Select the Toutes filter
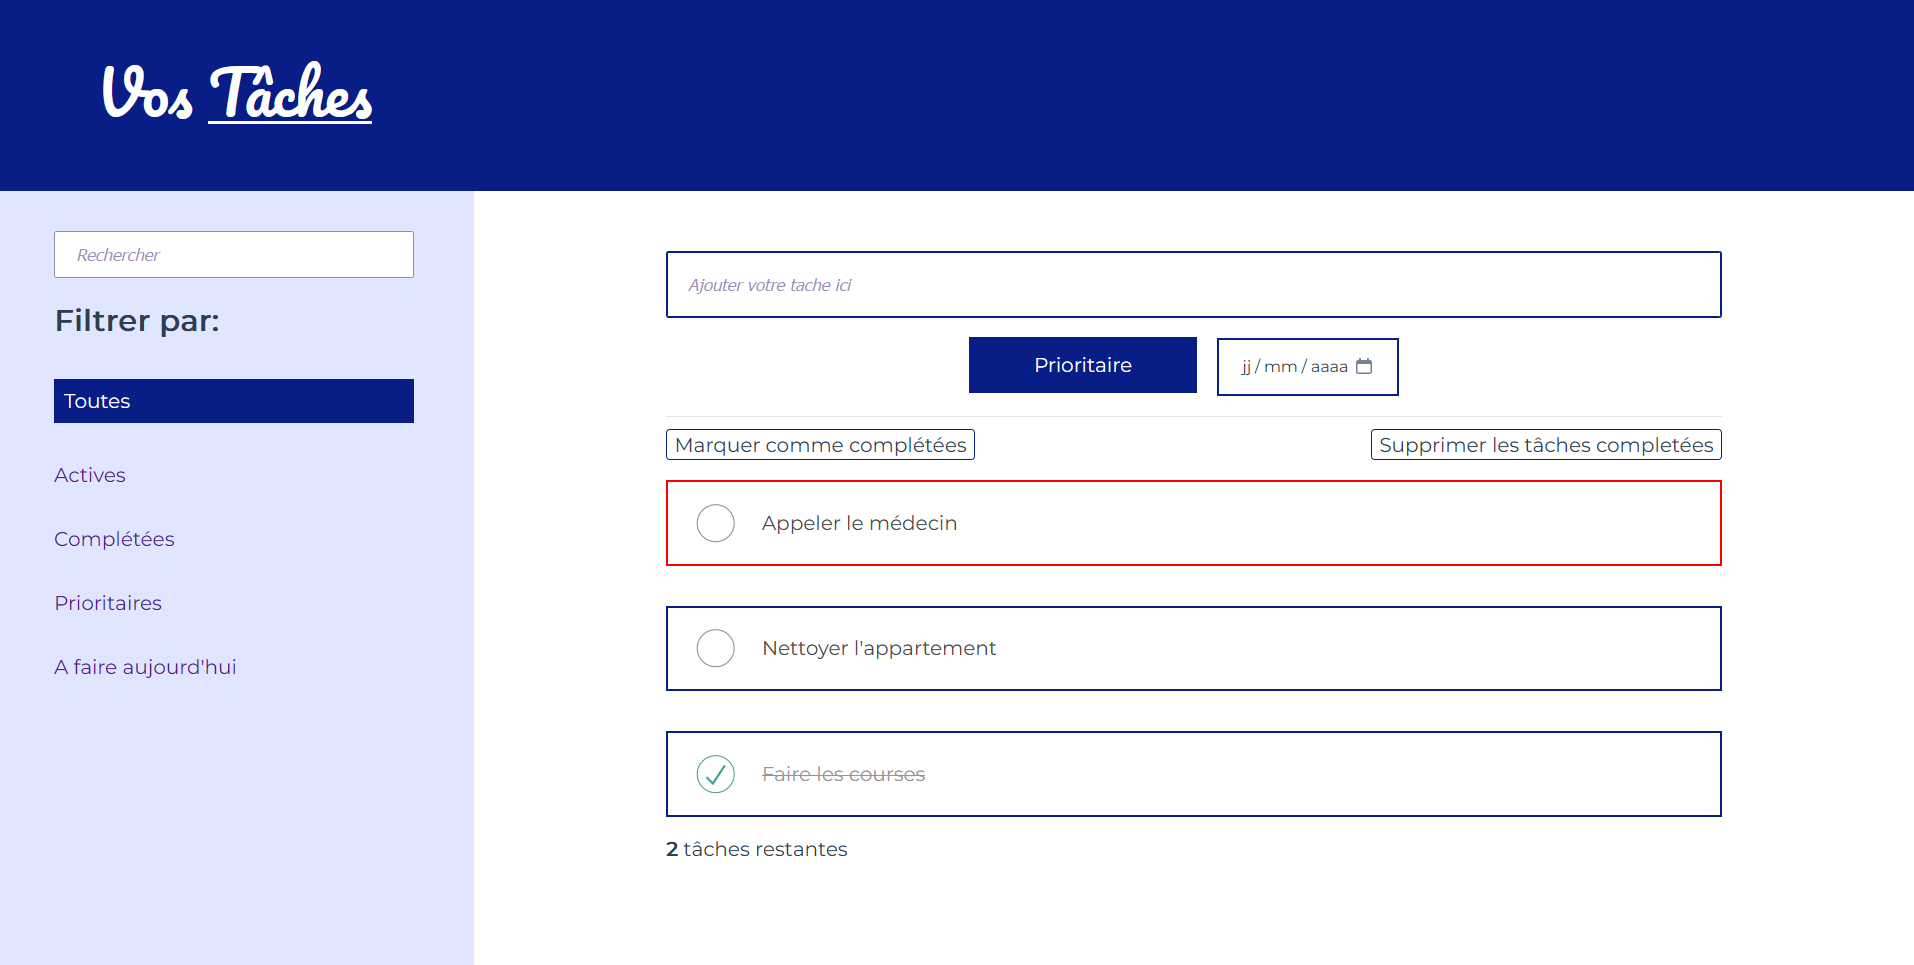 [234, 401]
